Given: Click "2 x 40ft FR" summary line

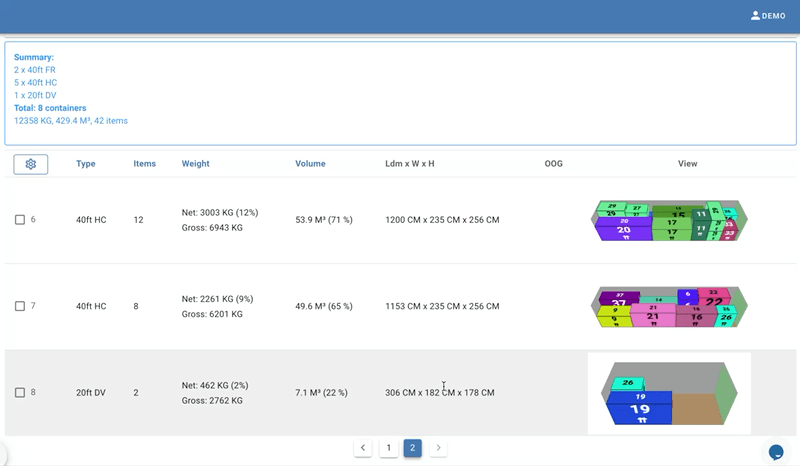Looking at the screenshot, I should (x=35, y=70).
